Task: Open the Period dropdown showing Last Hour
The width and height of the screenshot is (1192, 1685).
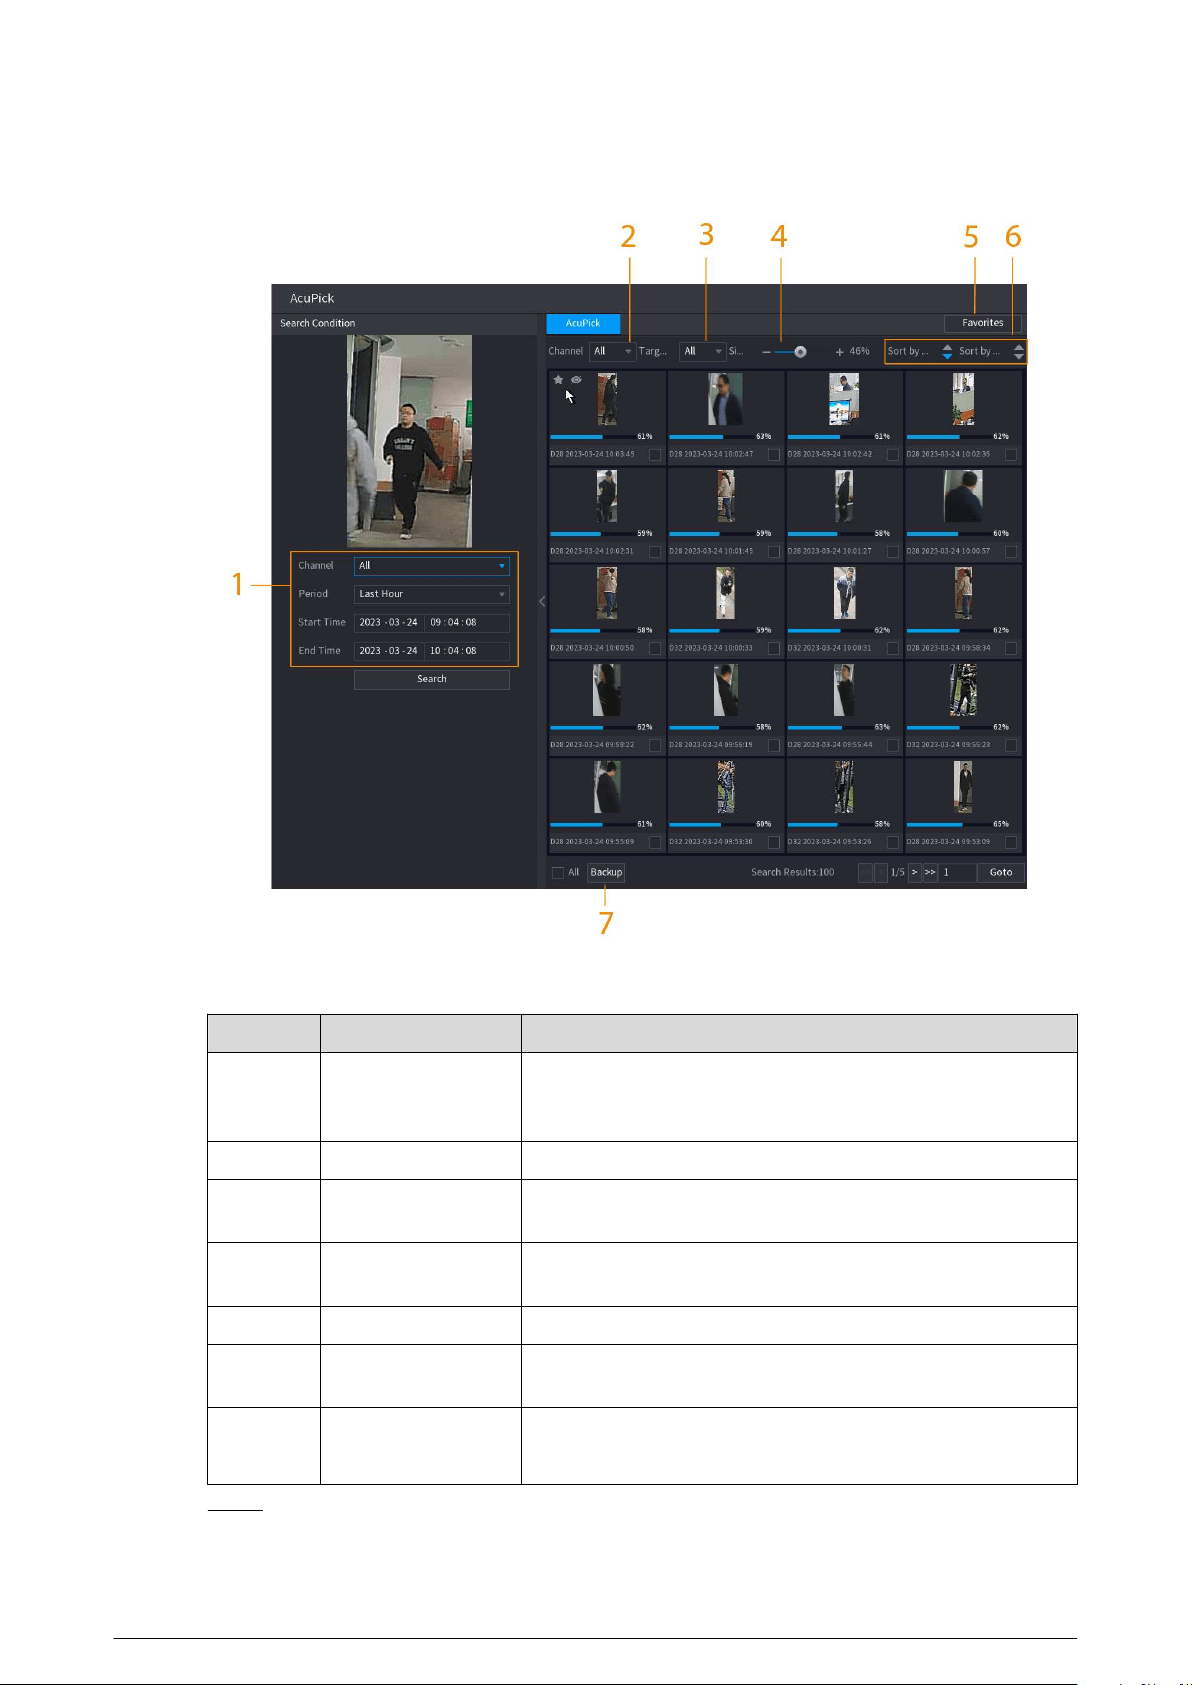Action: [432, 594]
